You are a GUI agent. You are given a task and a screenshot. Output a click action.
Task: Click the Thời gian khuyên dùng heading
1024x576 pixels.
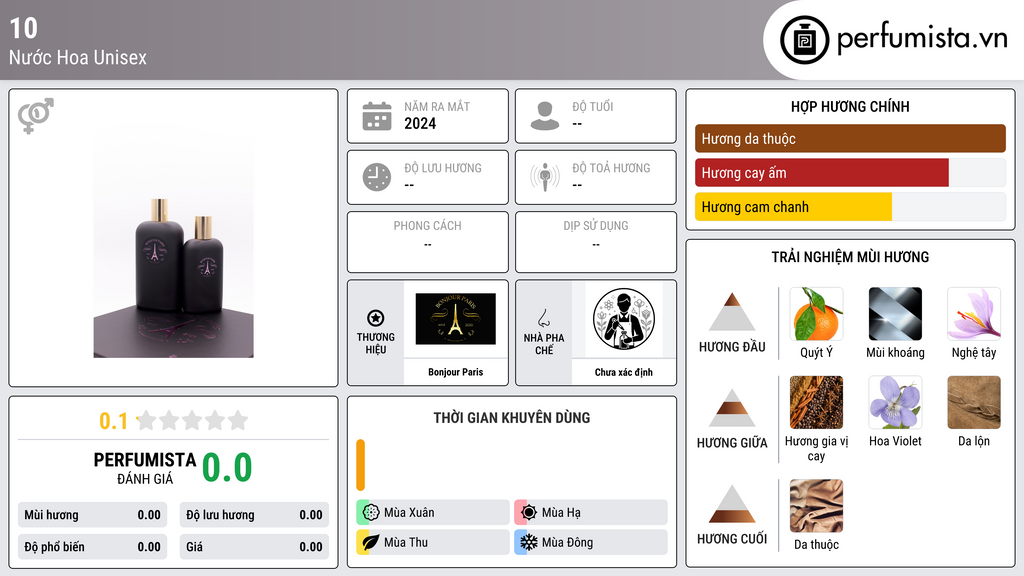512,418
